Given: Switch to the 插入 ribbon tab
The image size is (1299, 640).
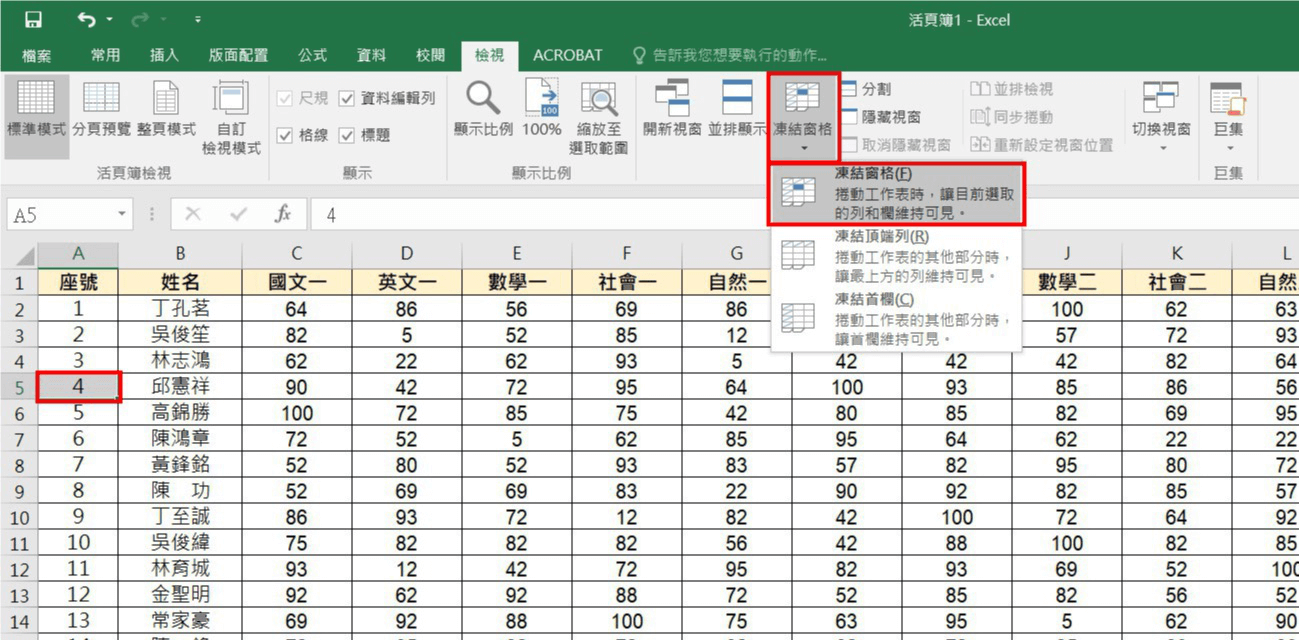Looking at the screenshot, I should pyautogui.click(x=164, y=56).
